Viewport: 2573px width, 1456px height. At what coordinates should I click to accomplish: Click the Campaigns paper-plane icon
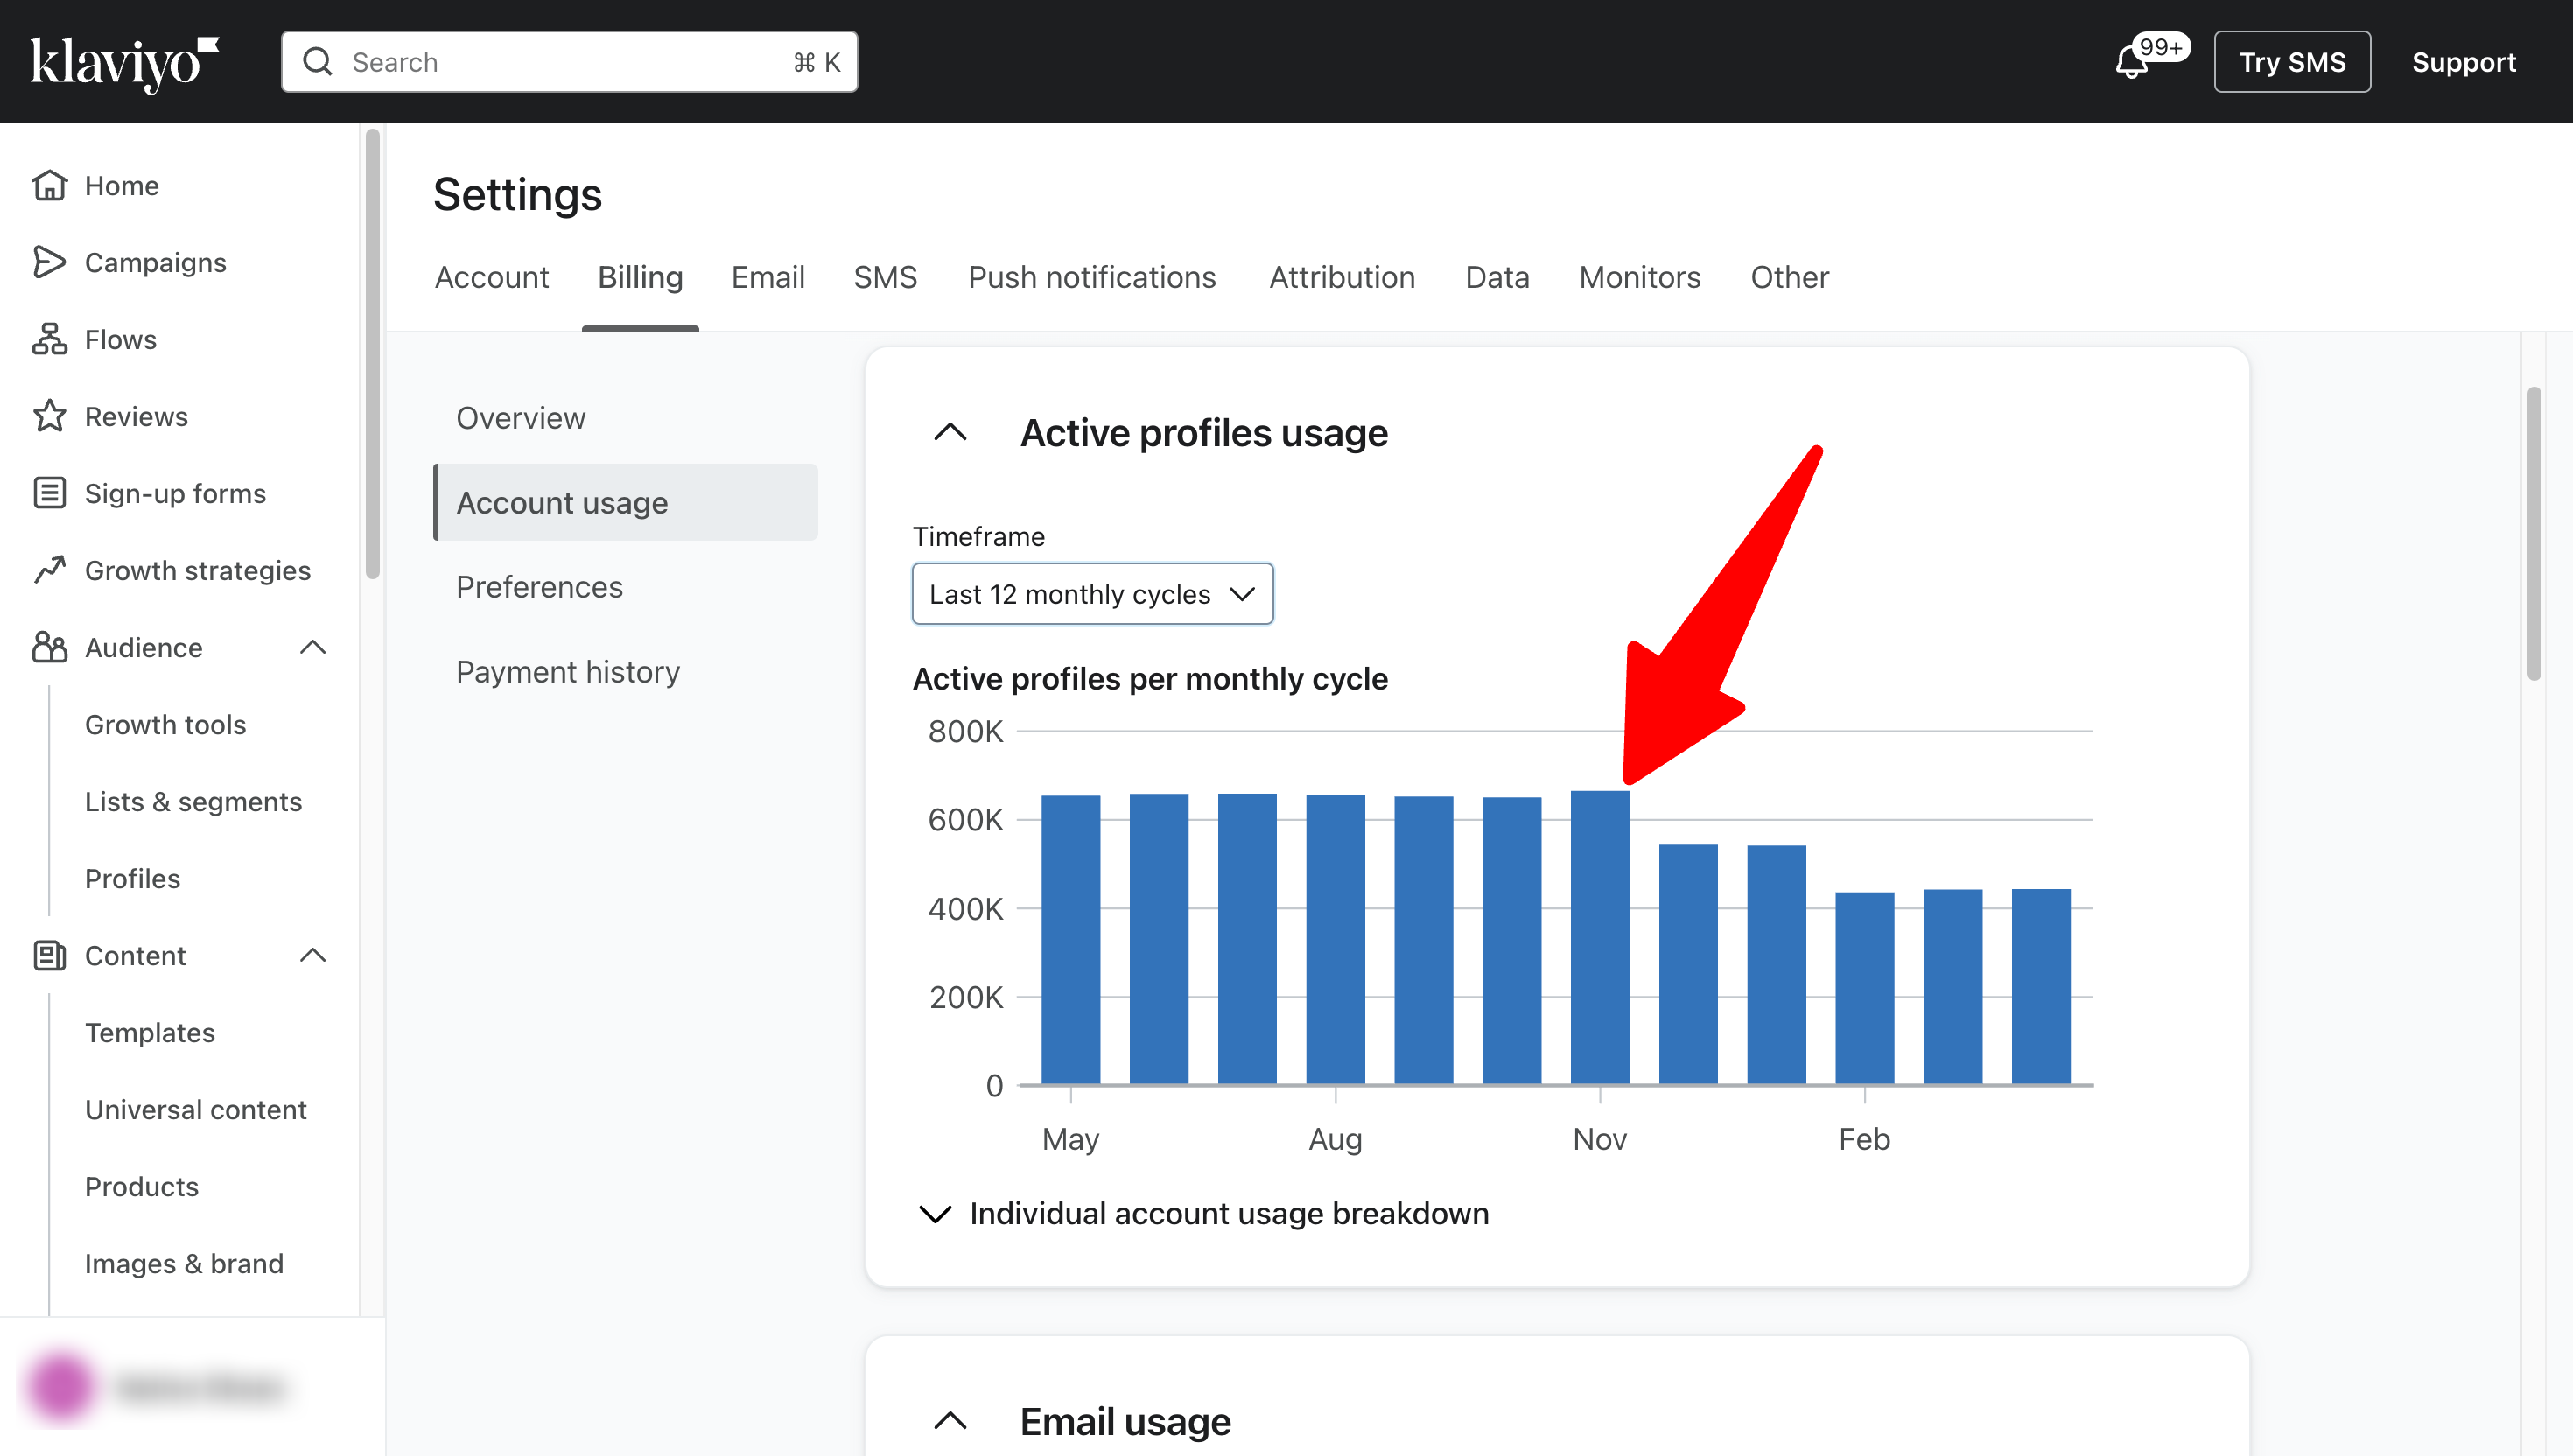point(49,262)
